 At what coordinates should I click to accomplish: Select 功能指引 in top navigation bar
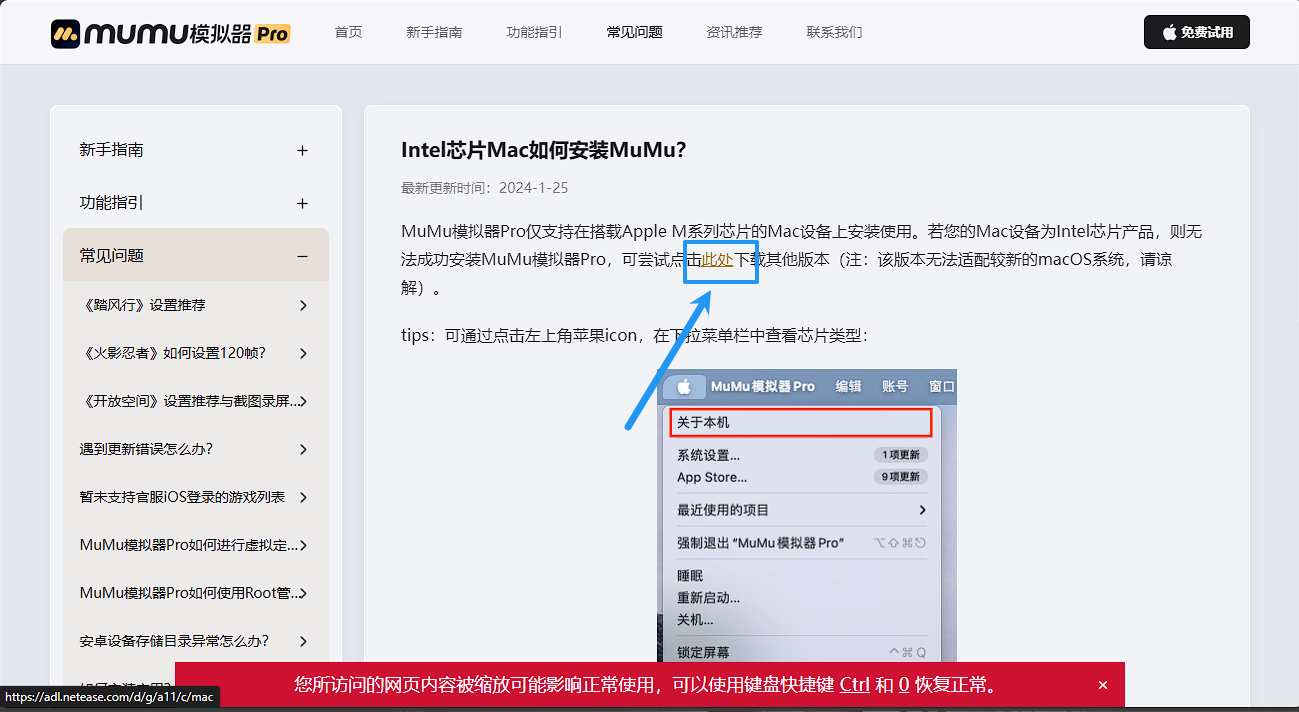[x=534, y=32]
